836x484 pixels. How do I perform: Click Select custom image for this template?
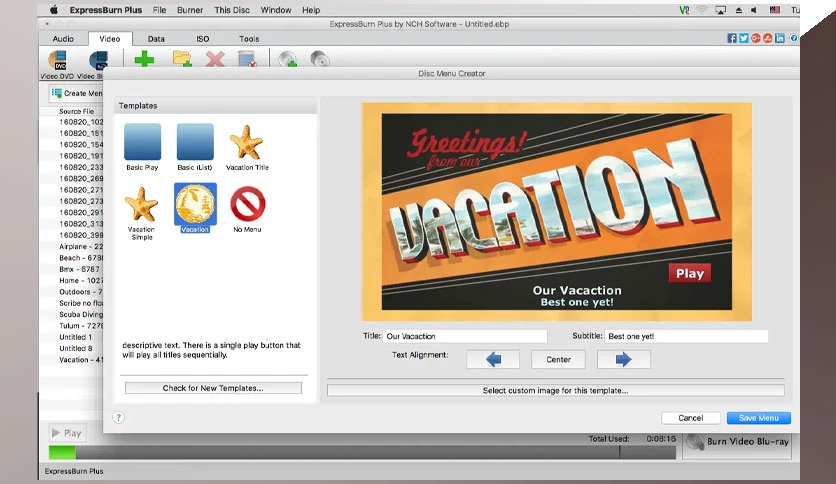(556, 390)
